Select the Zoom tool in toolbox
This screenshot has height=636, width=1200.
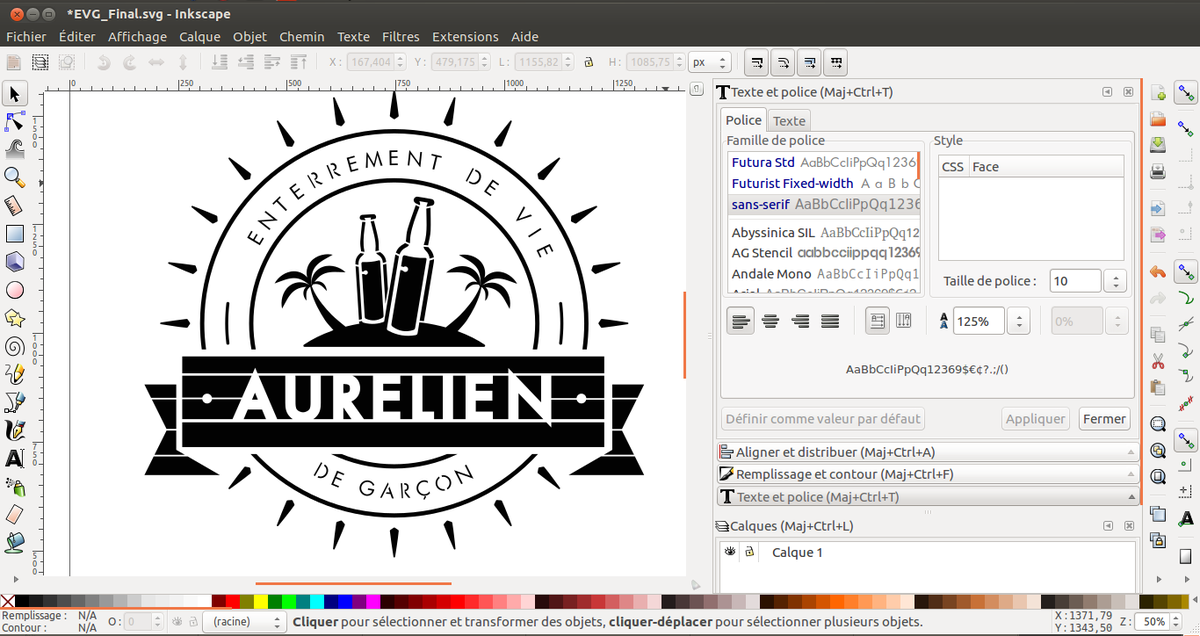tap(15, 178)
